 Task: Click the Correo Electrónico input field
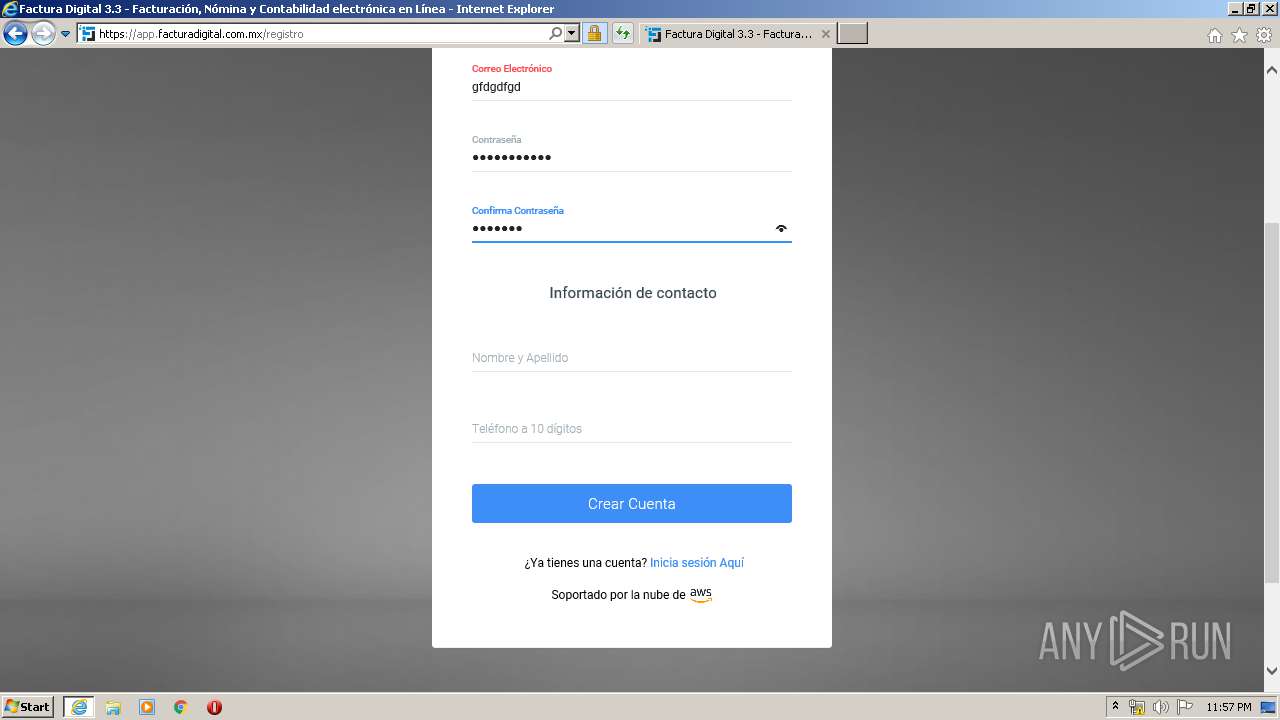(632, 87)
